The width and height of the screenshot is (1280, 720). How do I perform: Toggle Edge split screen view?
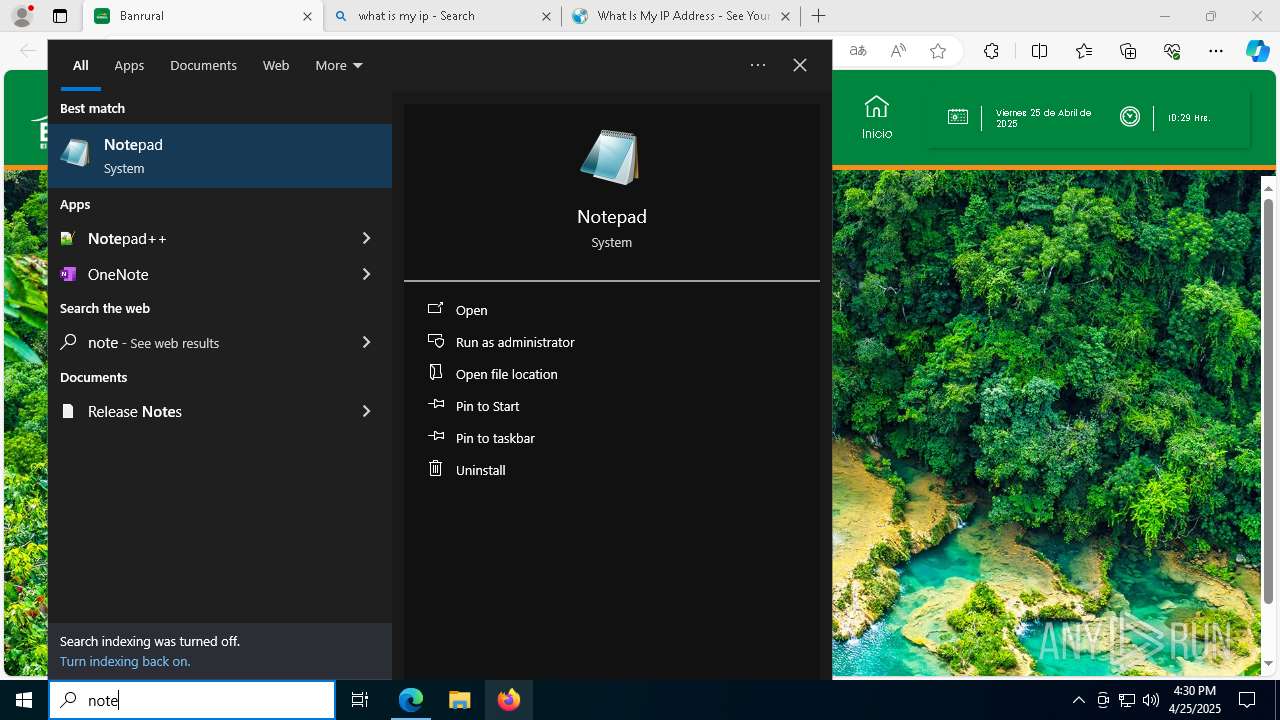(x=1039, y=51)
